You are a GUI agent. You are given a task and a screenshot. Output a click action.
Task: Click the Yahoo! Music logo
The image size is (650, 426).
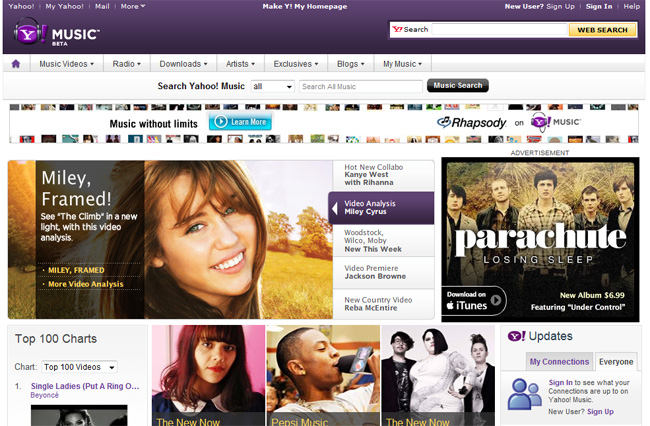(56, 33)
